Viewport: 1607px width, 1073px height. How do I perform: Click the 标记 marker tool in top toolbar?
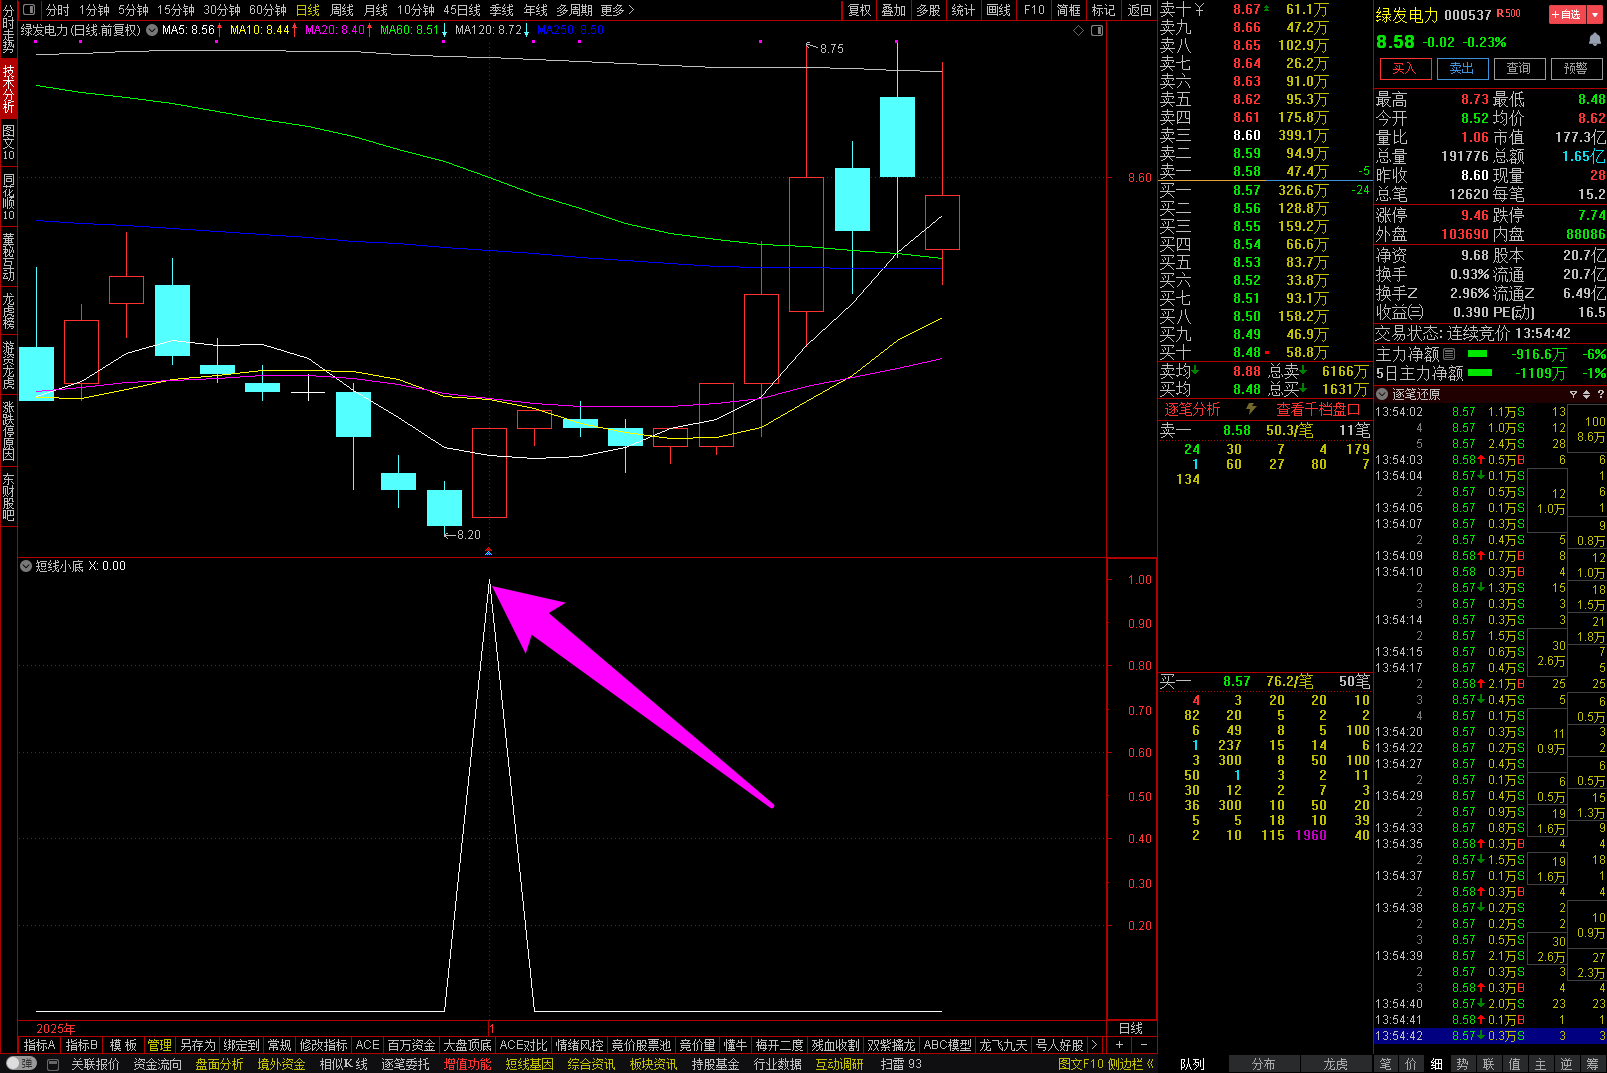pyautogui.click(x=1103, y=10)
